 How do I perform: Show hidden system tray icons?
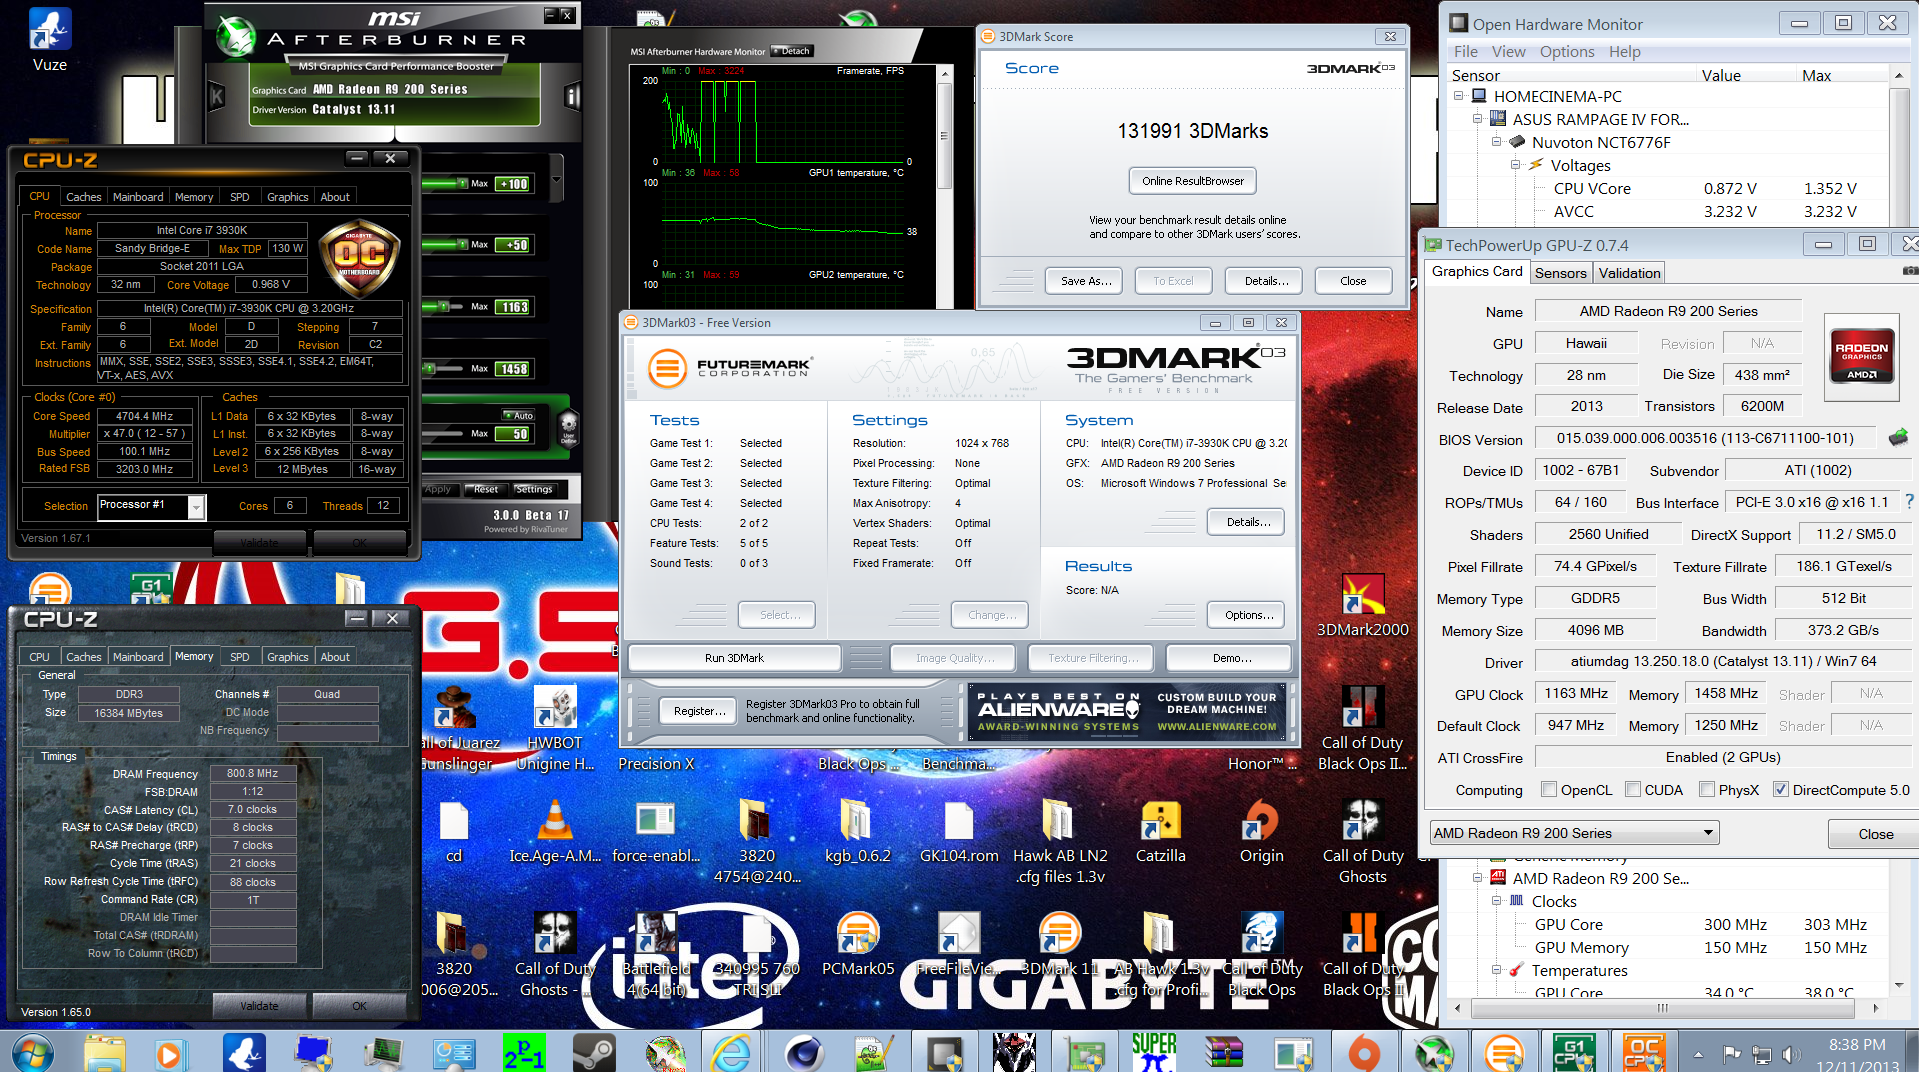click(1697, 1054)
